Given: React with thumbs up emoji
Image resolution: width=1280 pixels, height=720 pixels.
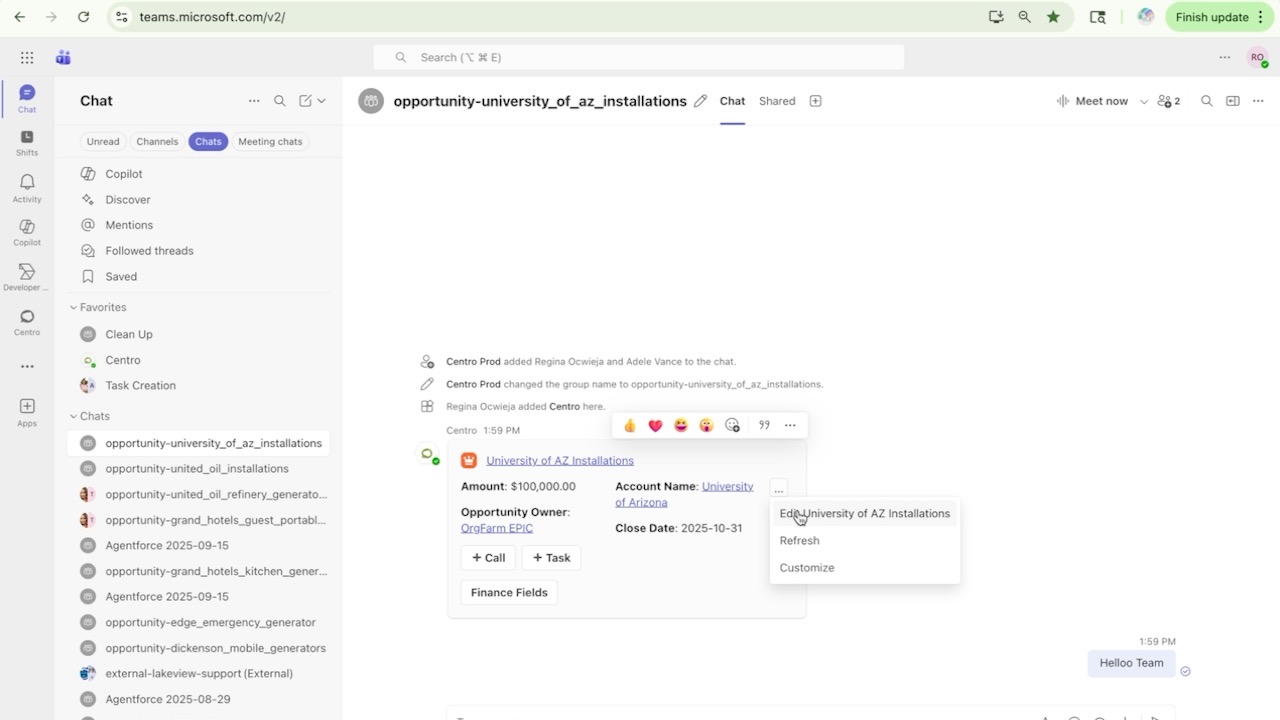Looking at the screenshot, I should 630,425.
